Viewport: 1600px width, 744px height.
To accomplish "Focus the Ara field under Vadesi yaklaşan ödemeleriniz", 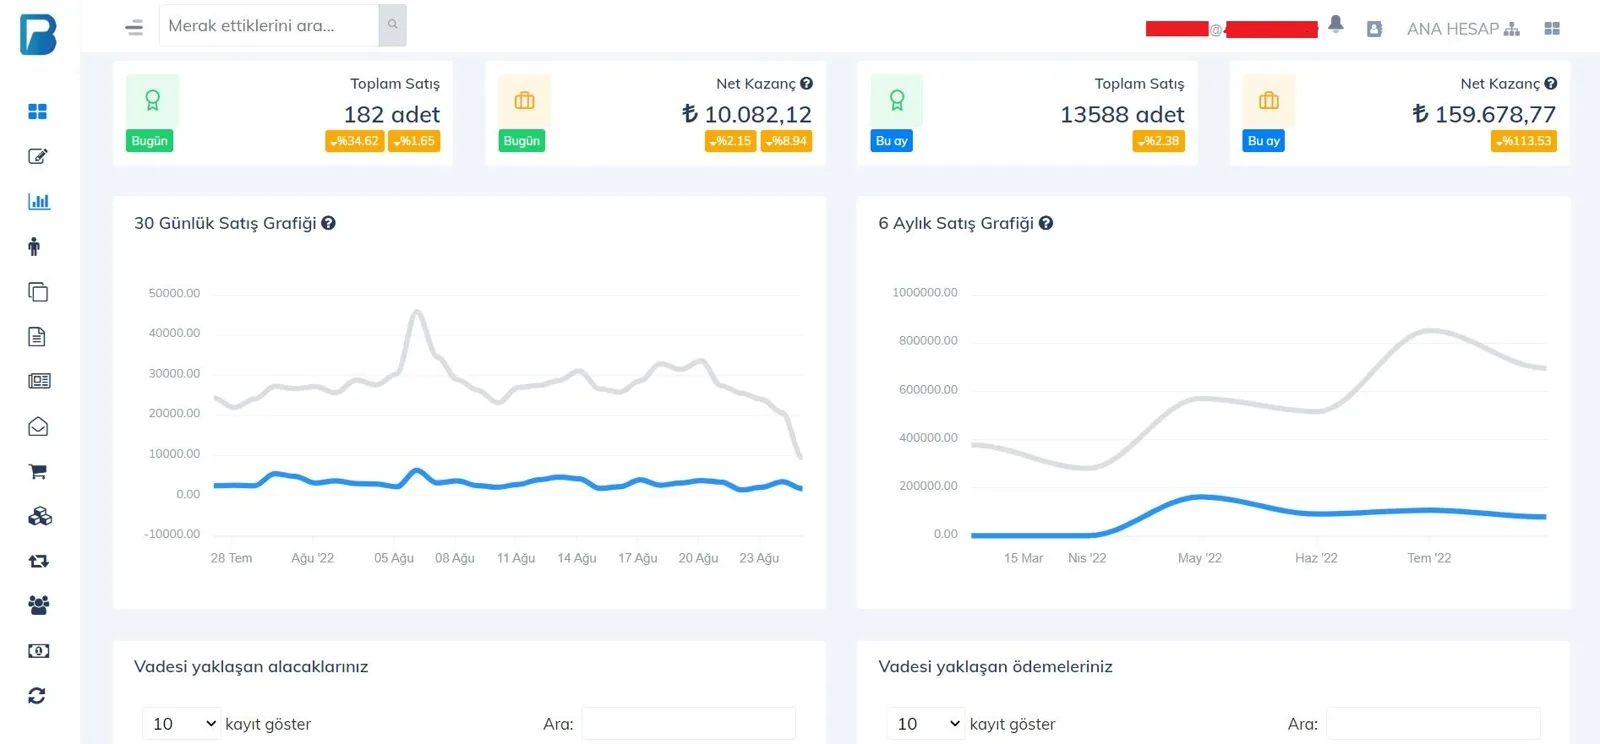I will (1433, 724).
